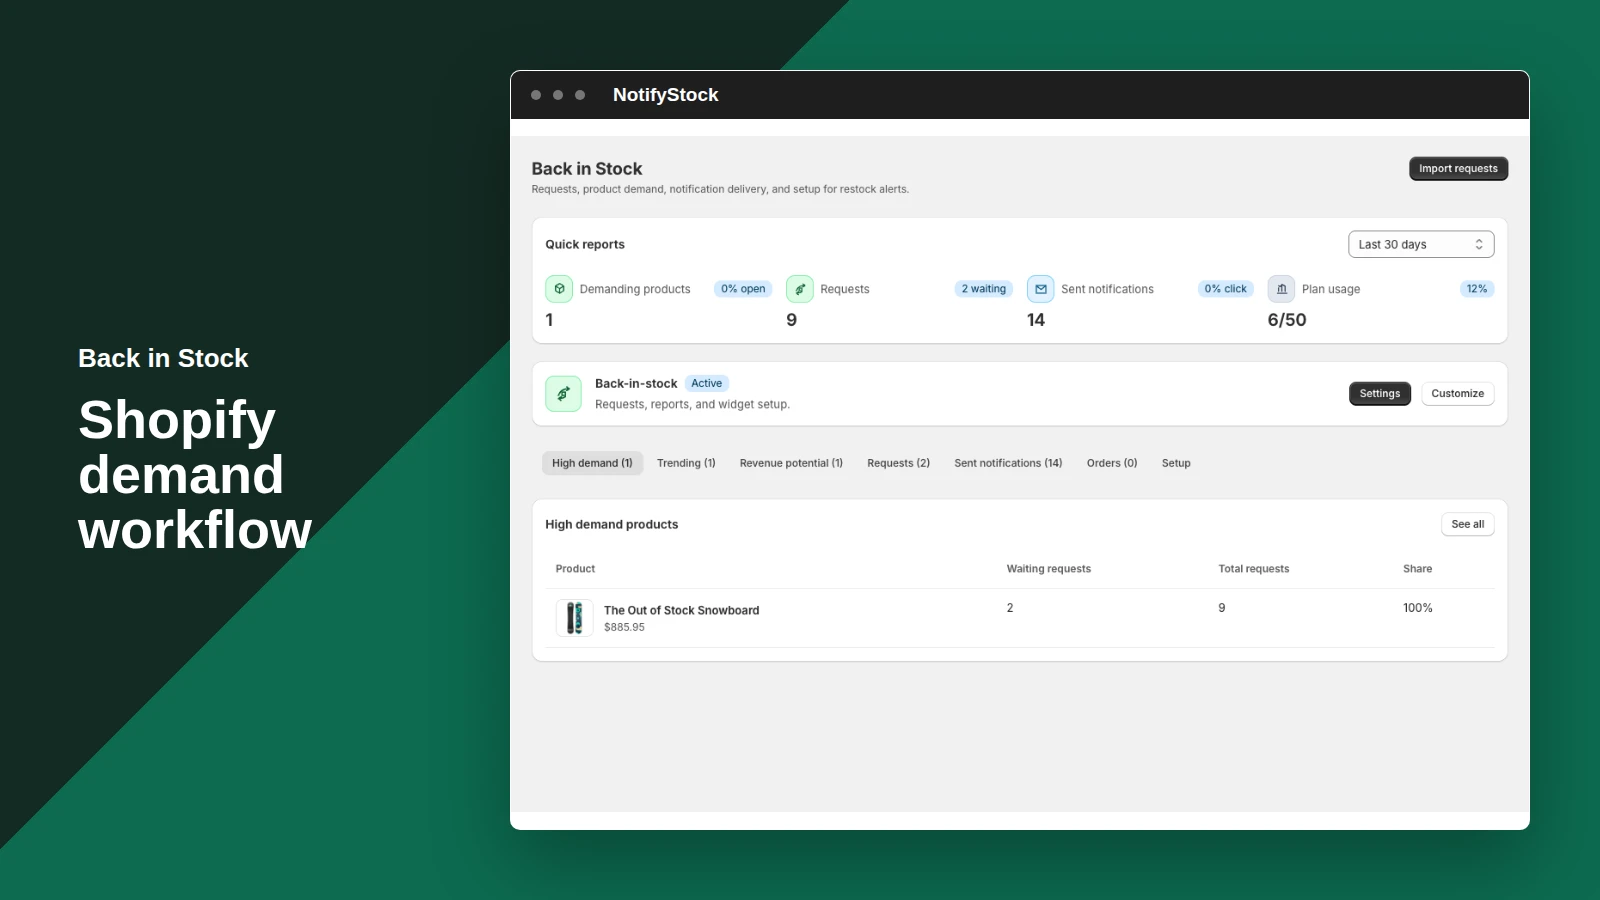Image resolution: width=1600 pixels, height=900 pixels.
Task: Click the Share column header
Action: [x=1417, y=569]
